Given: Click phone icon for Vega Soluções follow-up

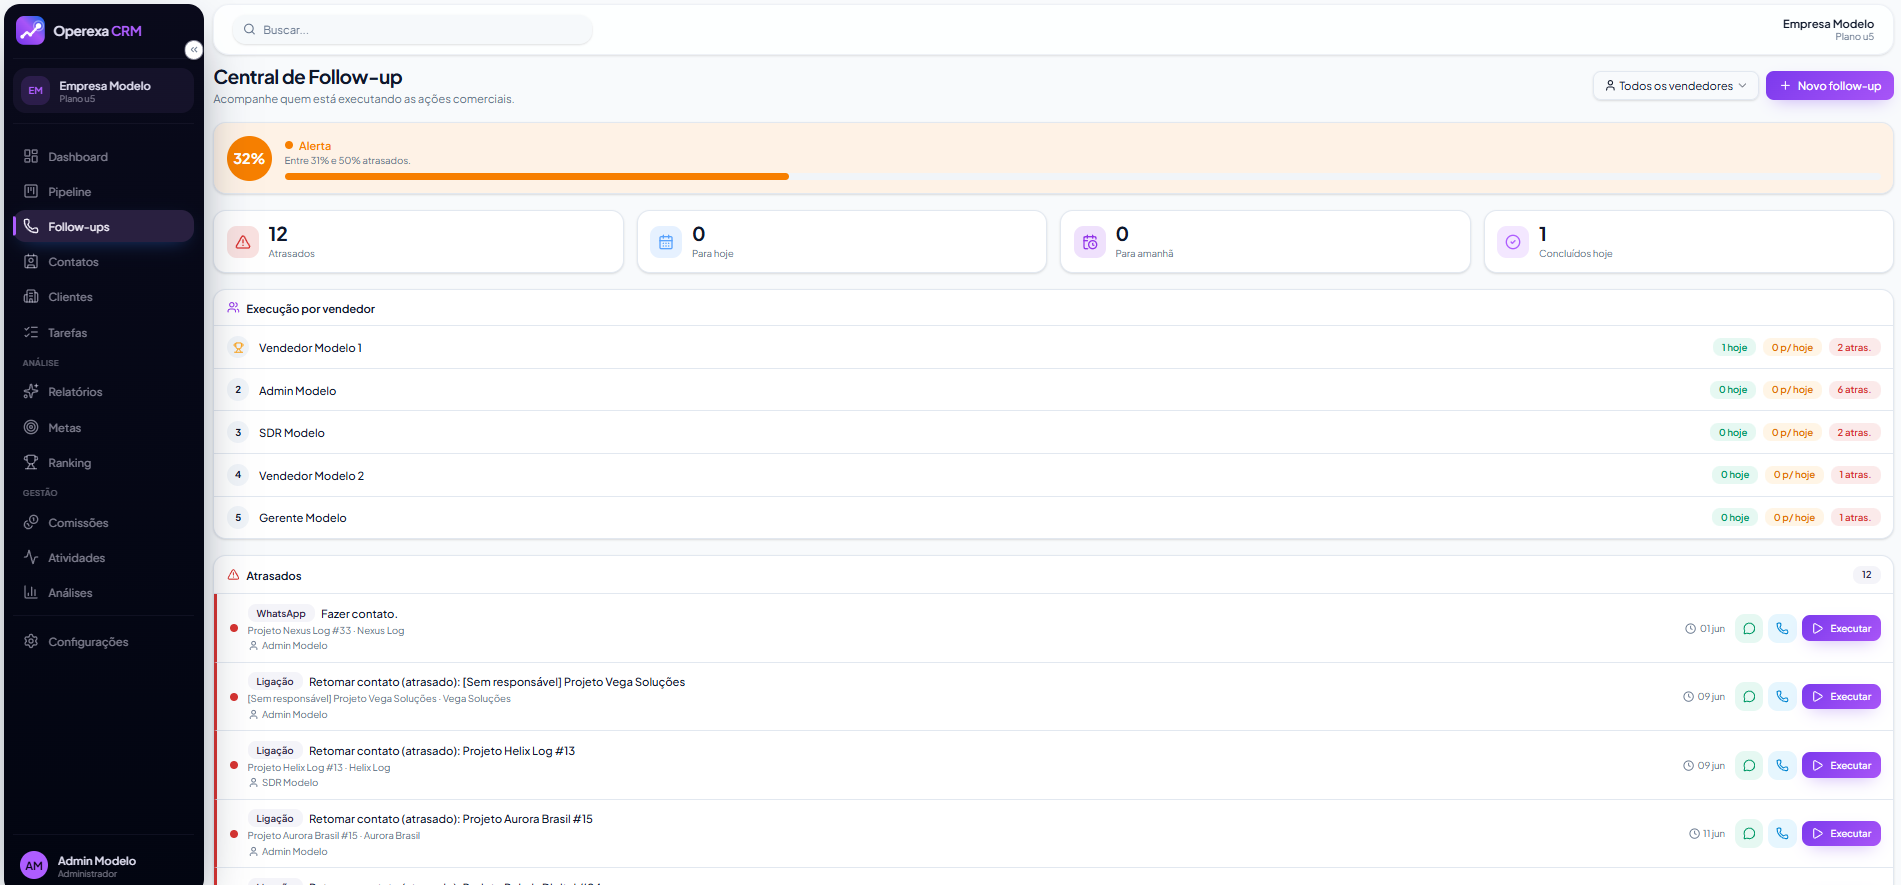Looking at the screenshot, I should 1782,697.
